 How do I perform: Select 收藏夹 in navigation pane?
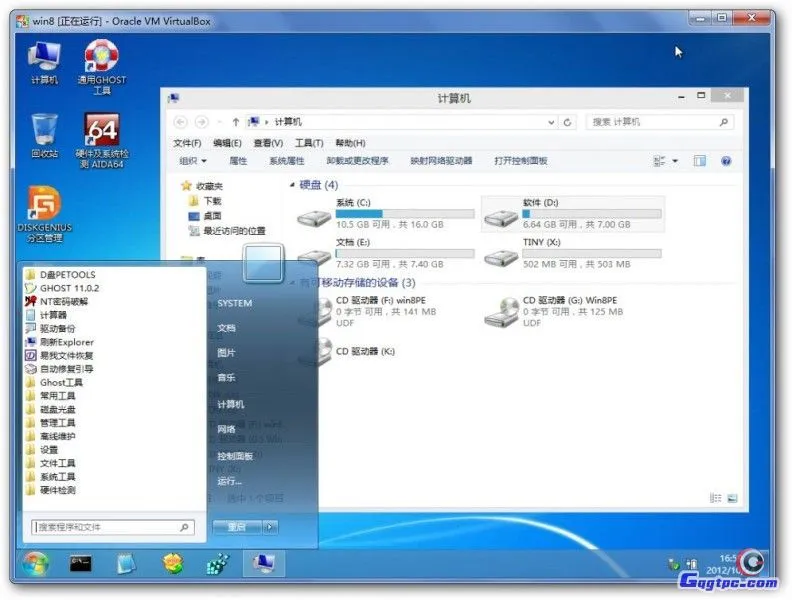coord(202,186)
